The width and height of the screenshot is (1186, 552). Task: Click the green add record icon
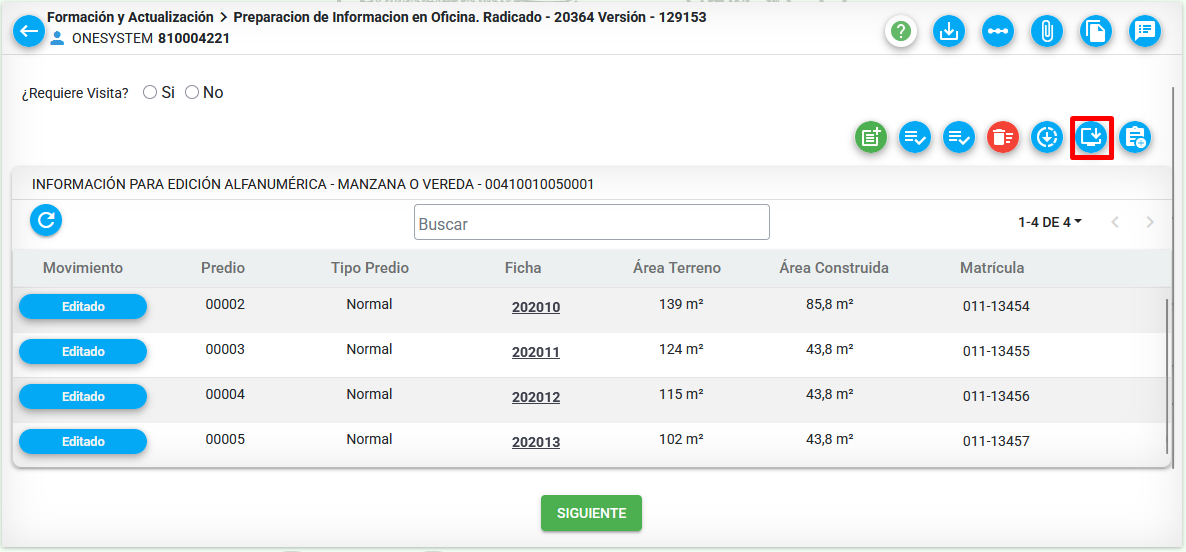tap(871, 138)
